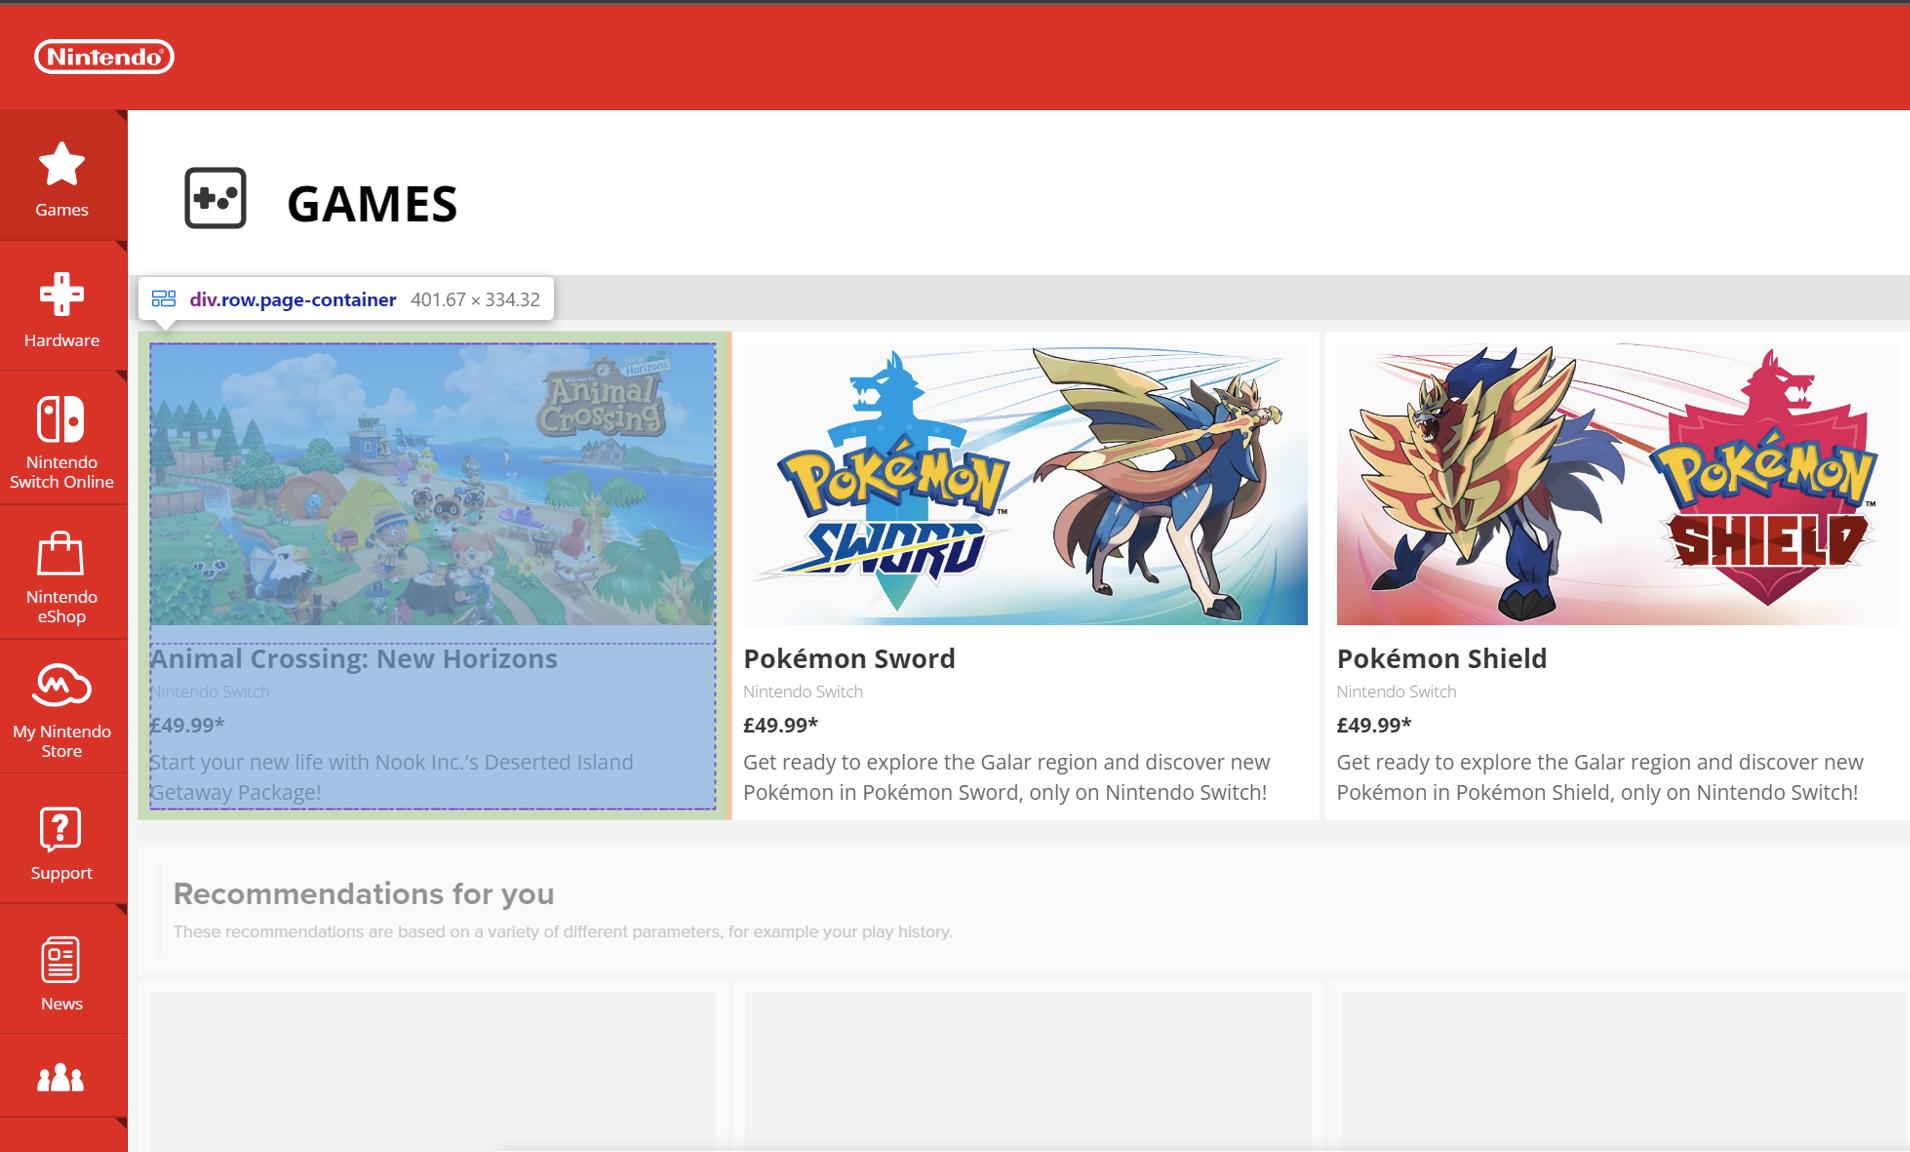Click "Nintendo Switch" platform label under Pokémon Sword
This screenshot has height=1152, width=1910.
pyautogui.click(x=803, y=692)
